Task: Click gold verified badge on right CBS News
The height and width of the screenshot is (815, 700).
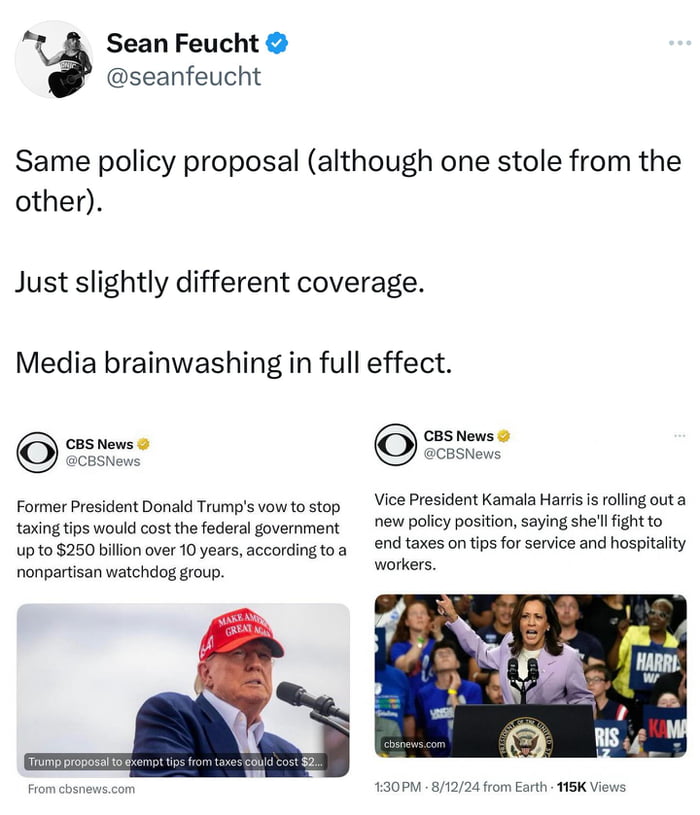Action: [x=504, y=436]
